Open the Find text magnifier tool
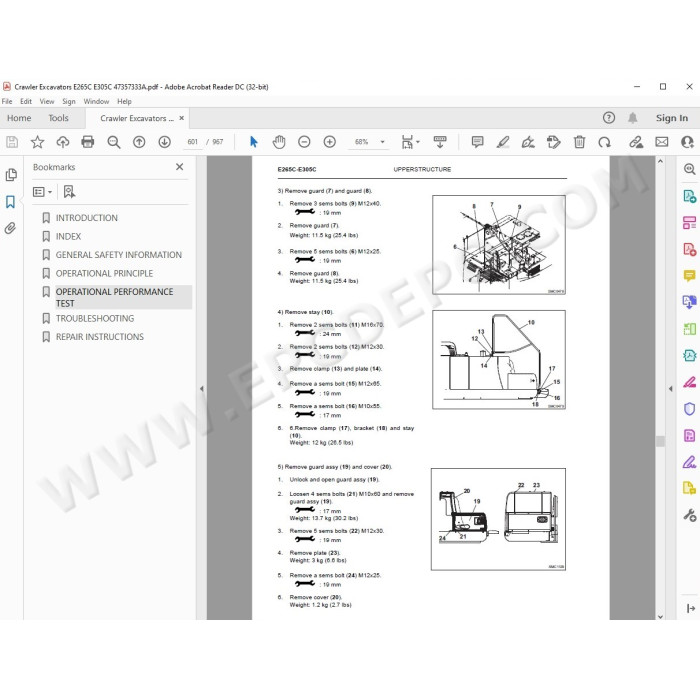Image resolution: width=700 pixels, height=700 pixels. [x=114, y=142]
